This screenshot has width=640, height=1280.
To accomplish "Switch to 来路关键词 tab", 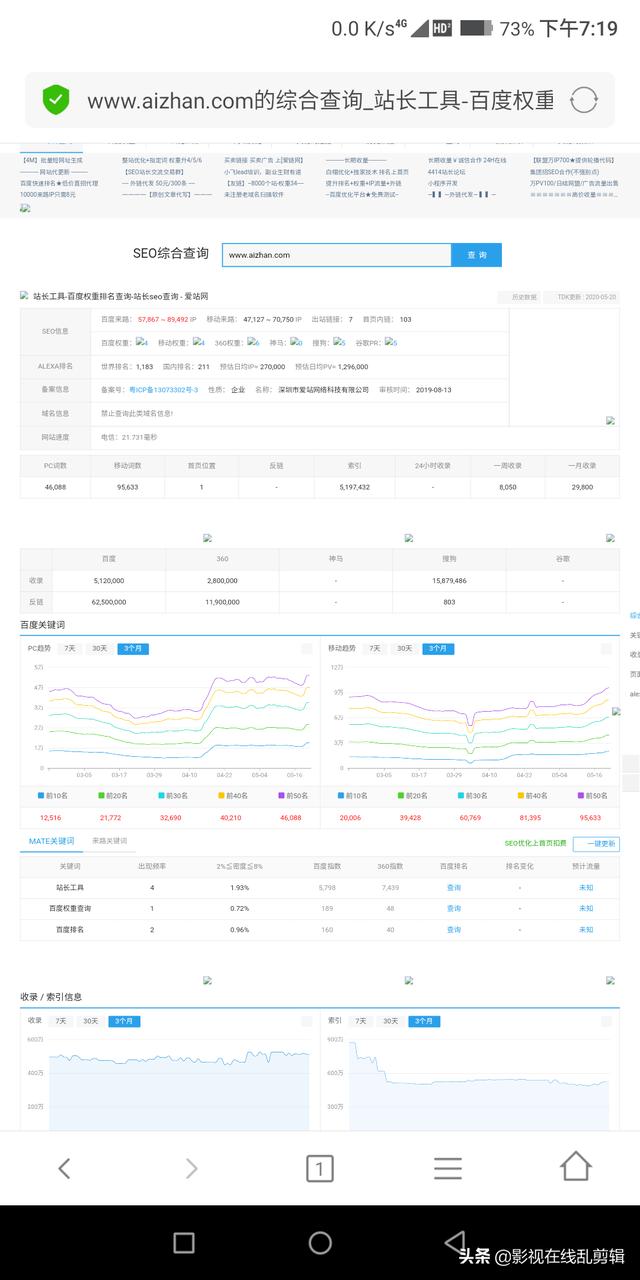I will 110,841.
